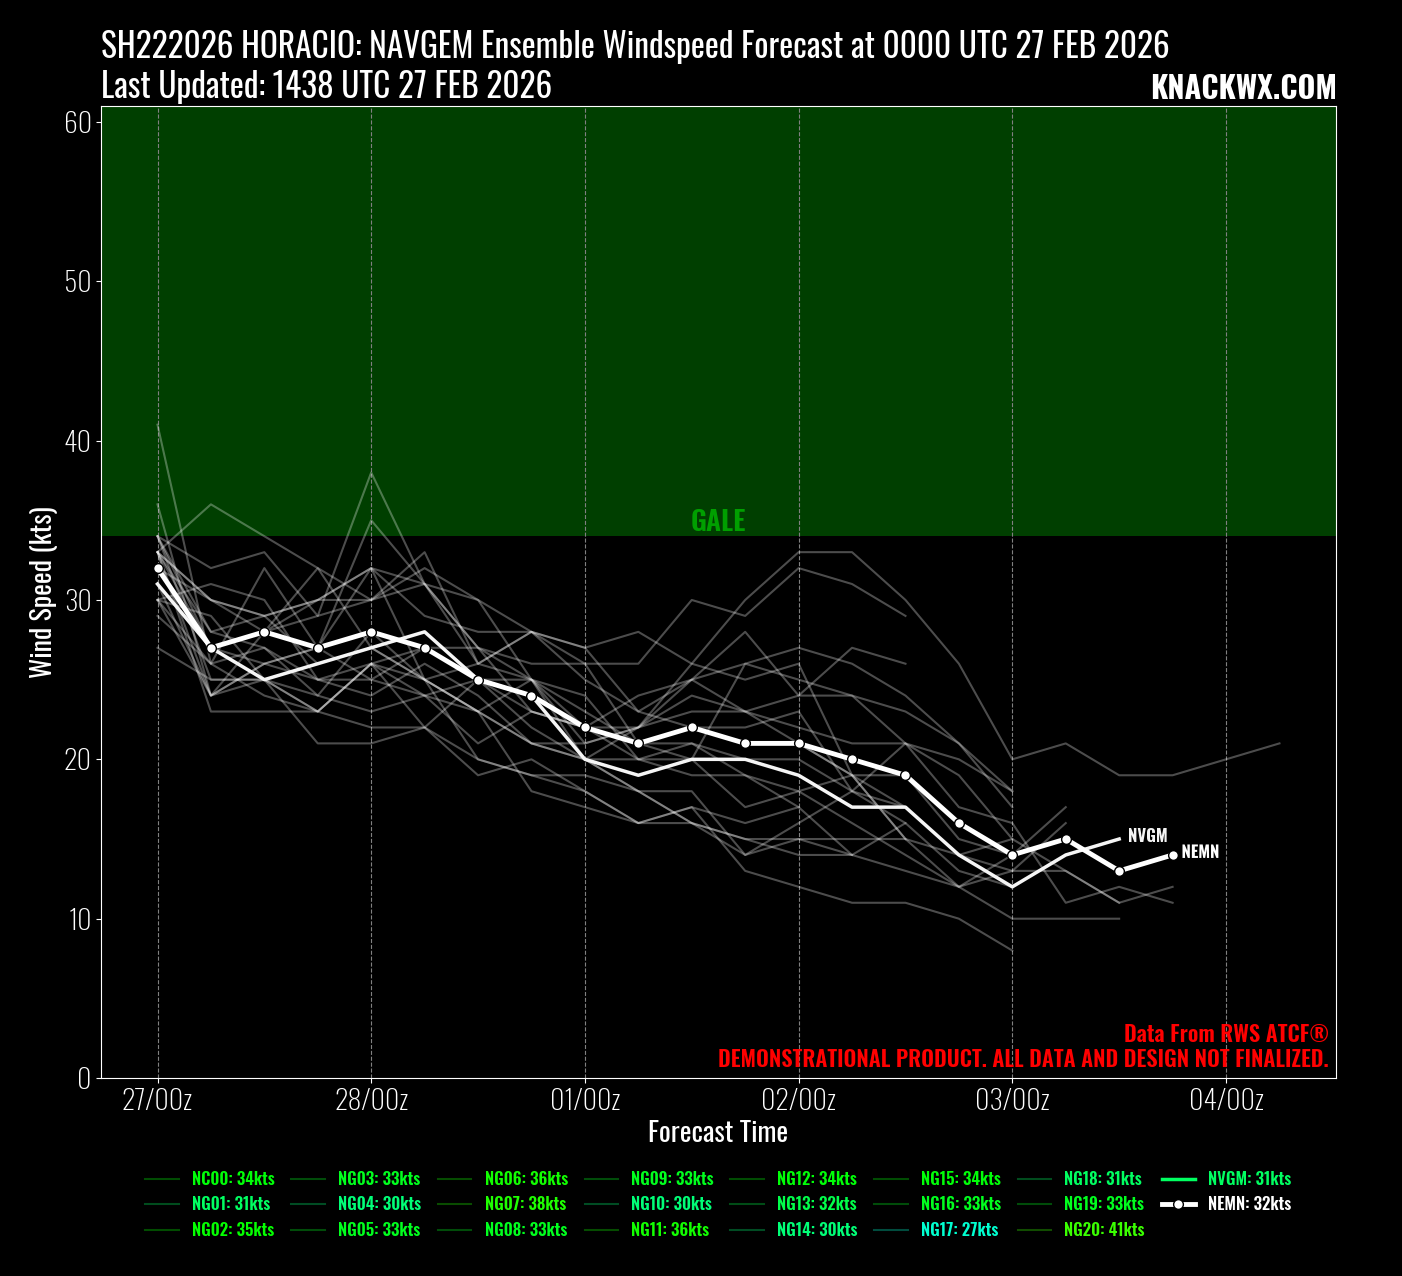Screen dimensions: 1402x1276
Task: Click the 28/00z x-axis tick label
Action: pos(371,1100)
